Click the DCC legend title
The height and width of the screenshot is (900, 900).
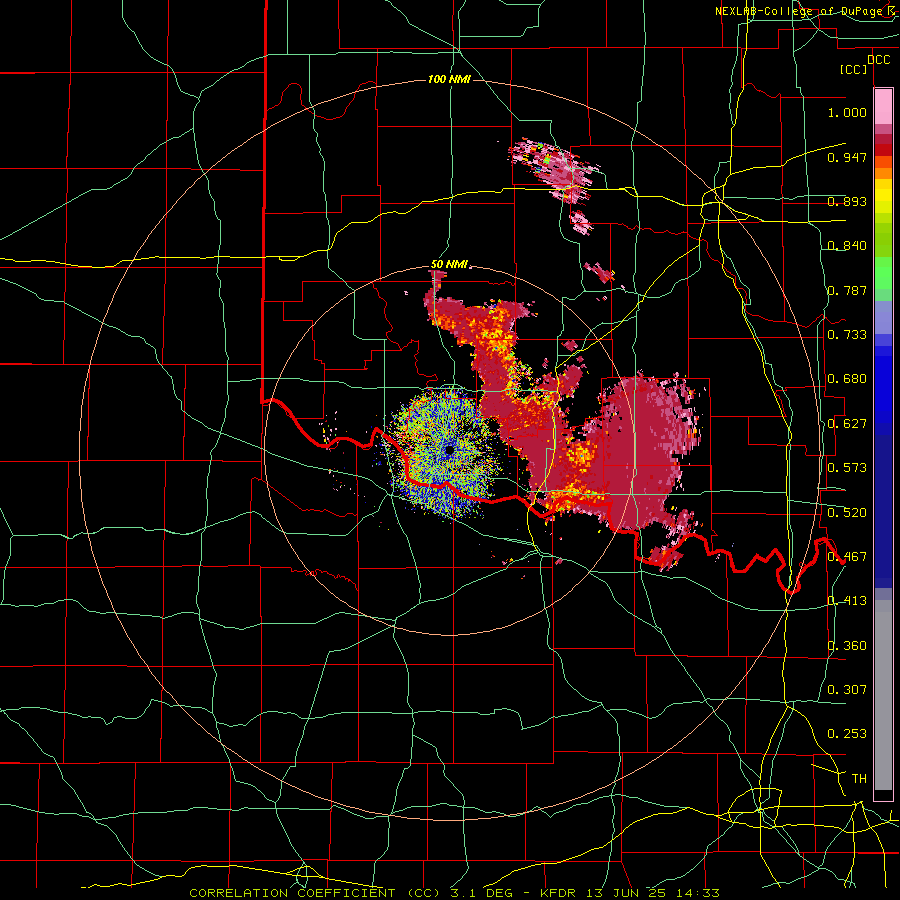click(x=878, y=60)
